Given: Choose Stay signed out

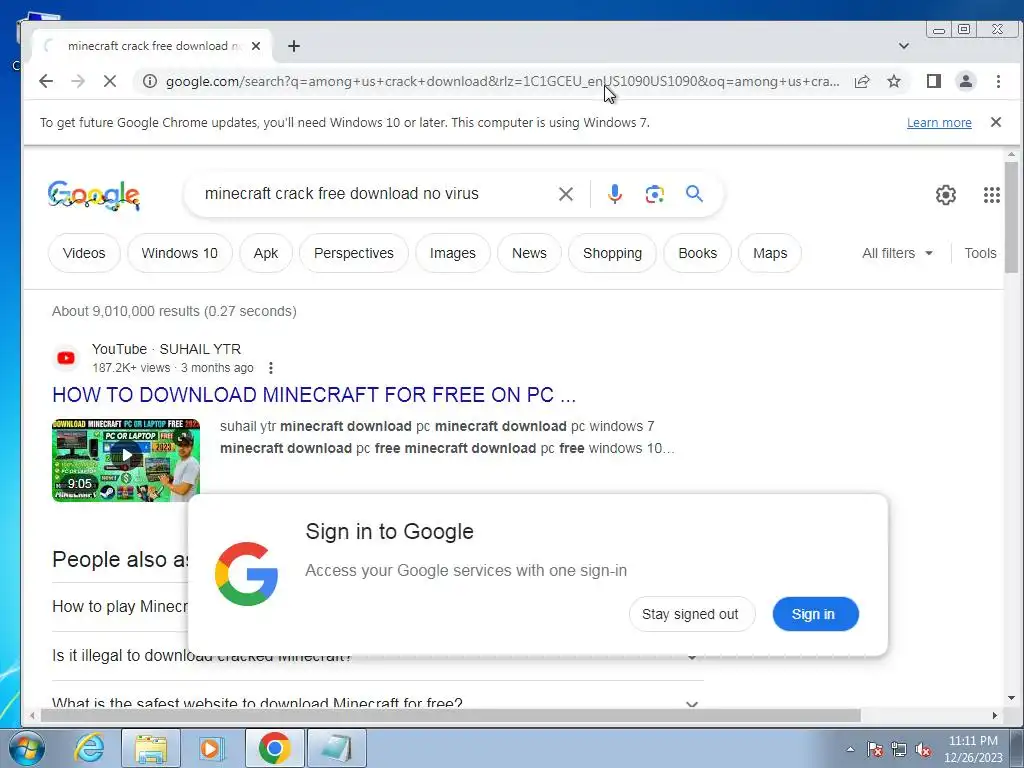Looking at the screenshot, I should (692, 614).
